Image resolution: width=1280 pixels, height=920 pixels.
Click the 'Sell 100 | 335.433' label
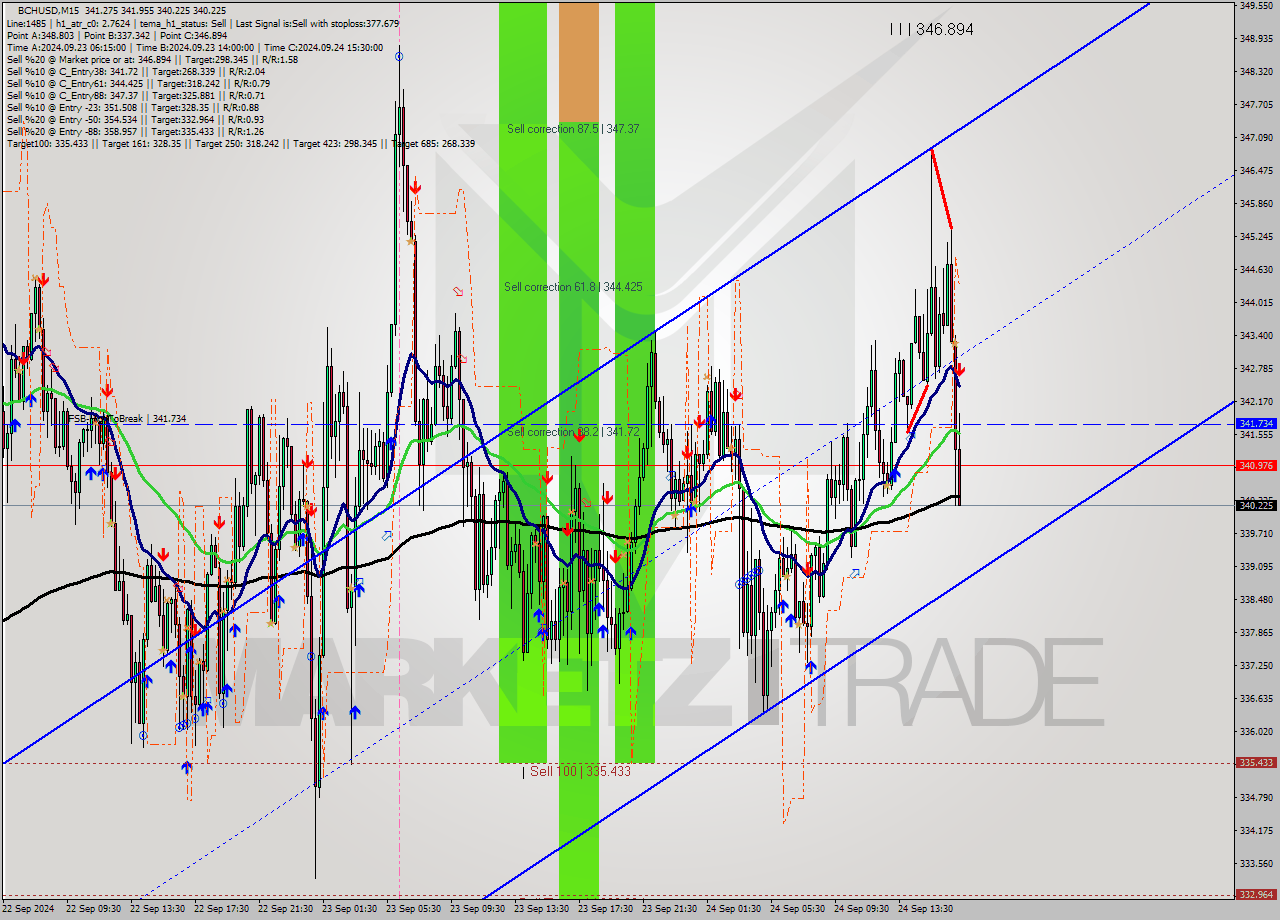coord(577,771)
